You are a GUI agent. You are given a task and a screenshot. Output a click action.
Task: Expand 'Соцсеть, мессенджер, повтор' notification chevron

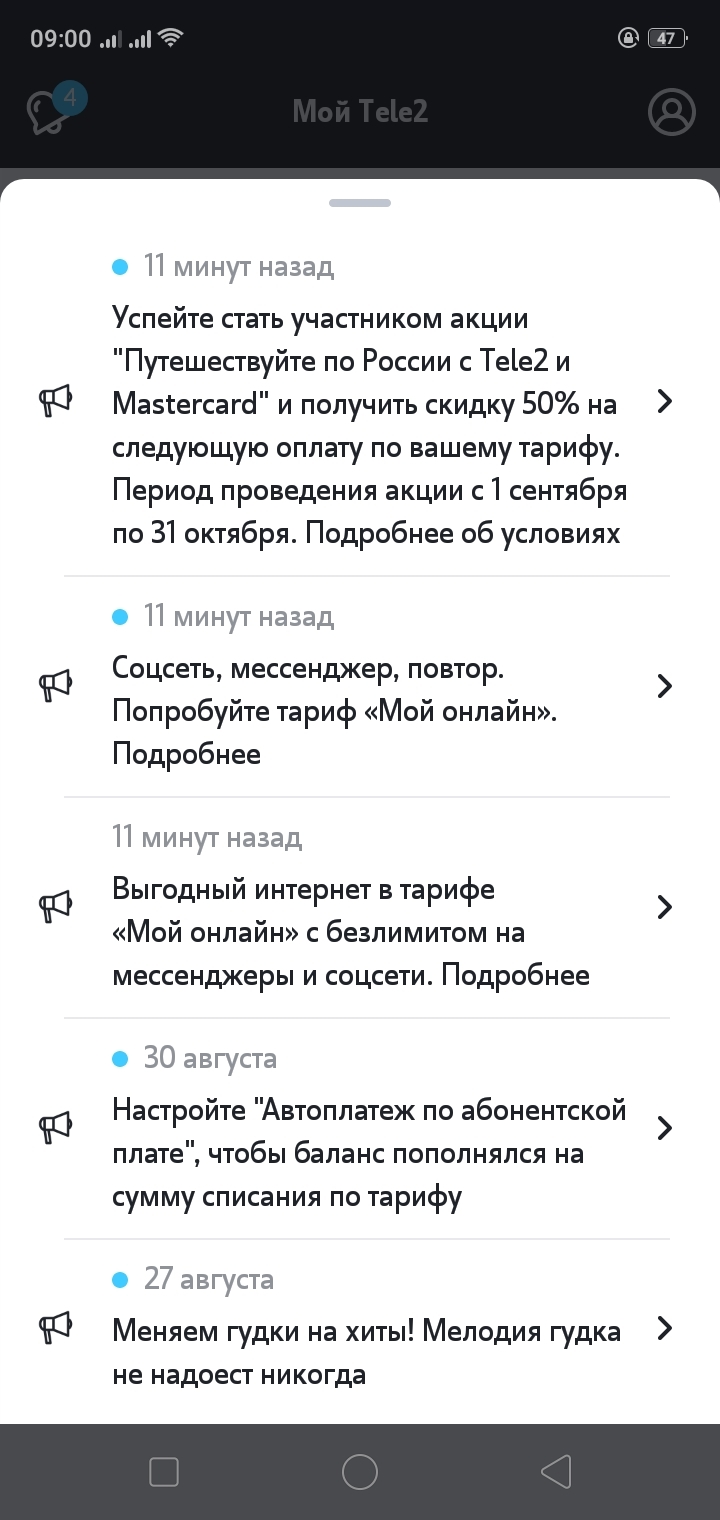click(x=664, y=686)
